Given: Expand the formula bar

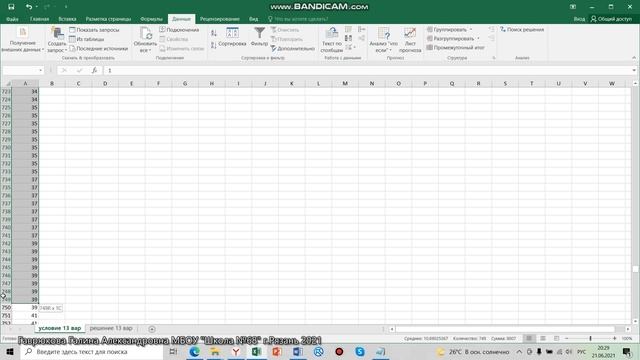Looking at the screenshot, I should tap(634, 70).
